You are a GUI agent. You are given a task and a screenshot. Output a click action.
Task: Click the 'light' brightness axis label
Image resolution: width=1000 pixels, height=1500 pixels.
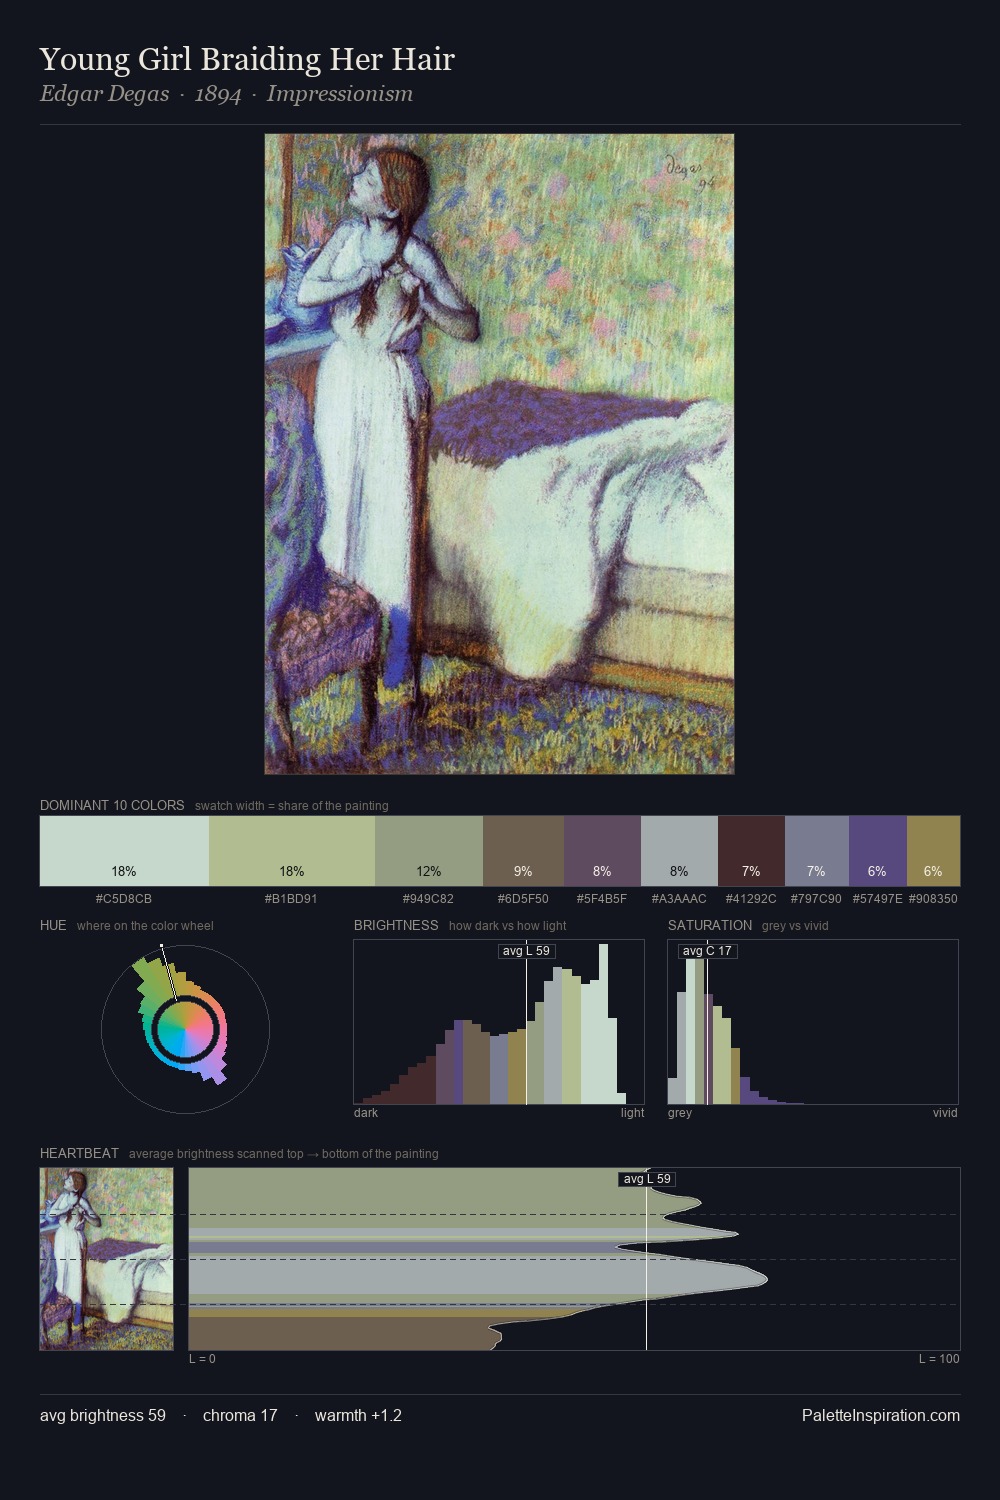633,1112
